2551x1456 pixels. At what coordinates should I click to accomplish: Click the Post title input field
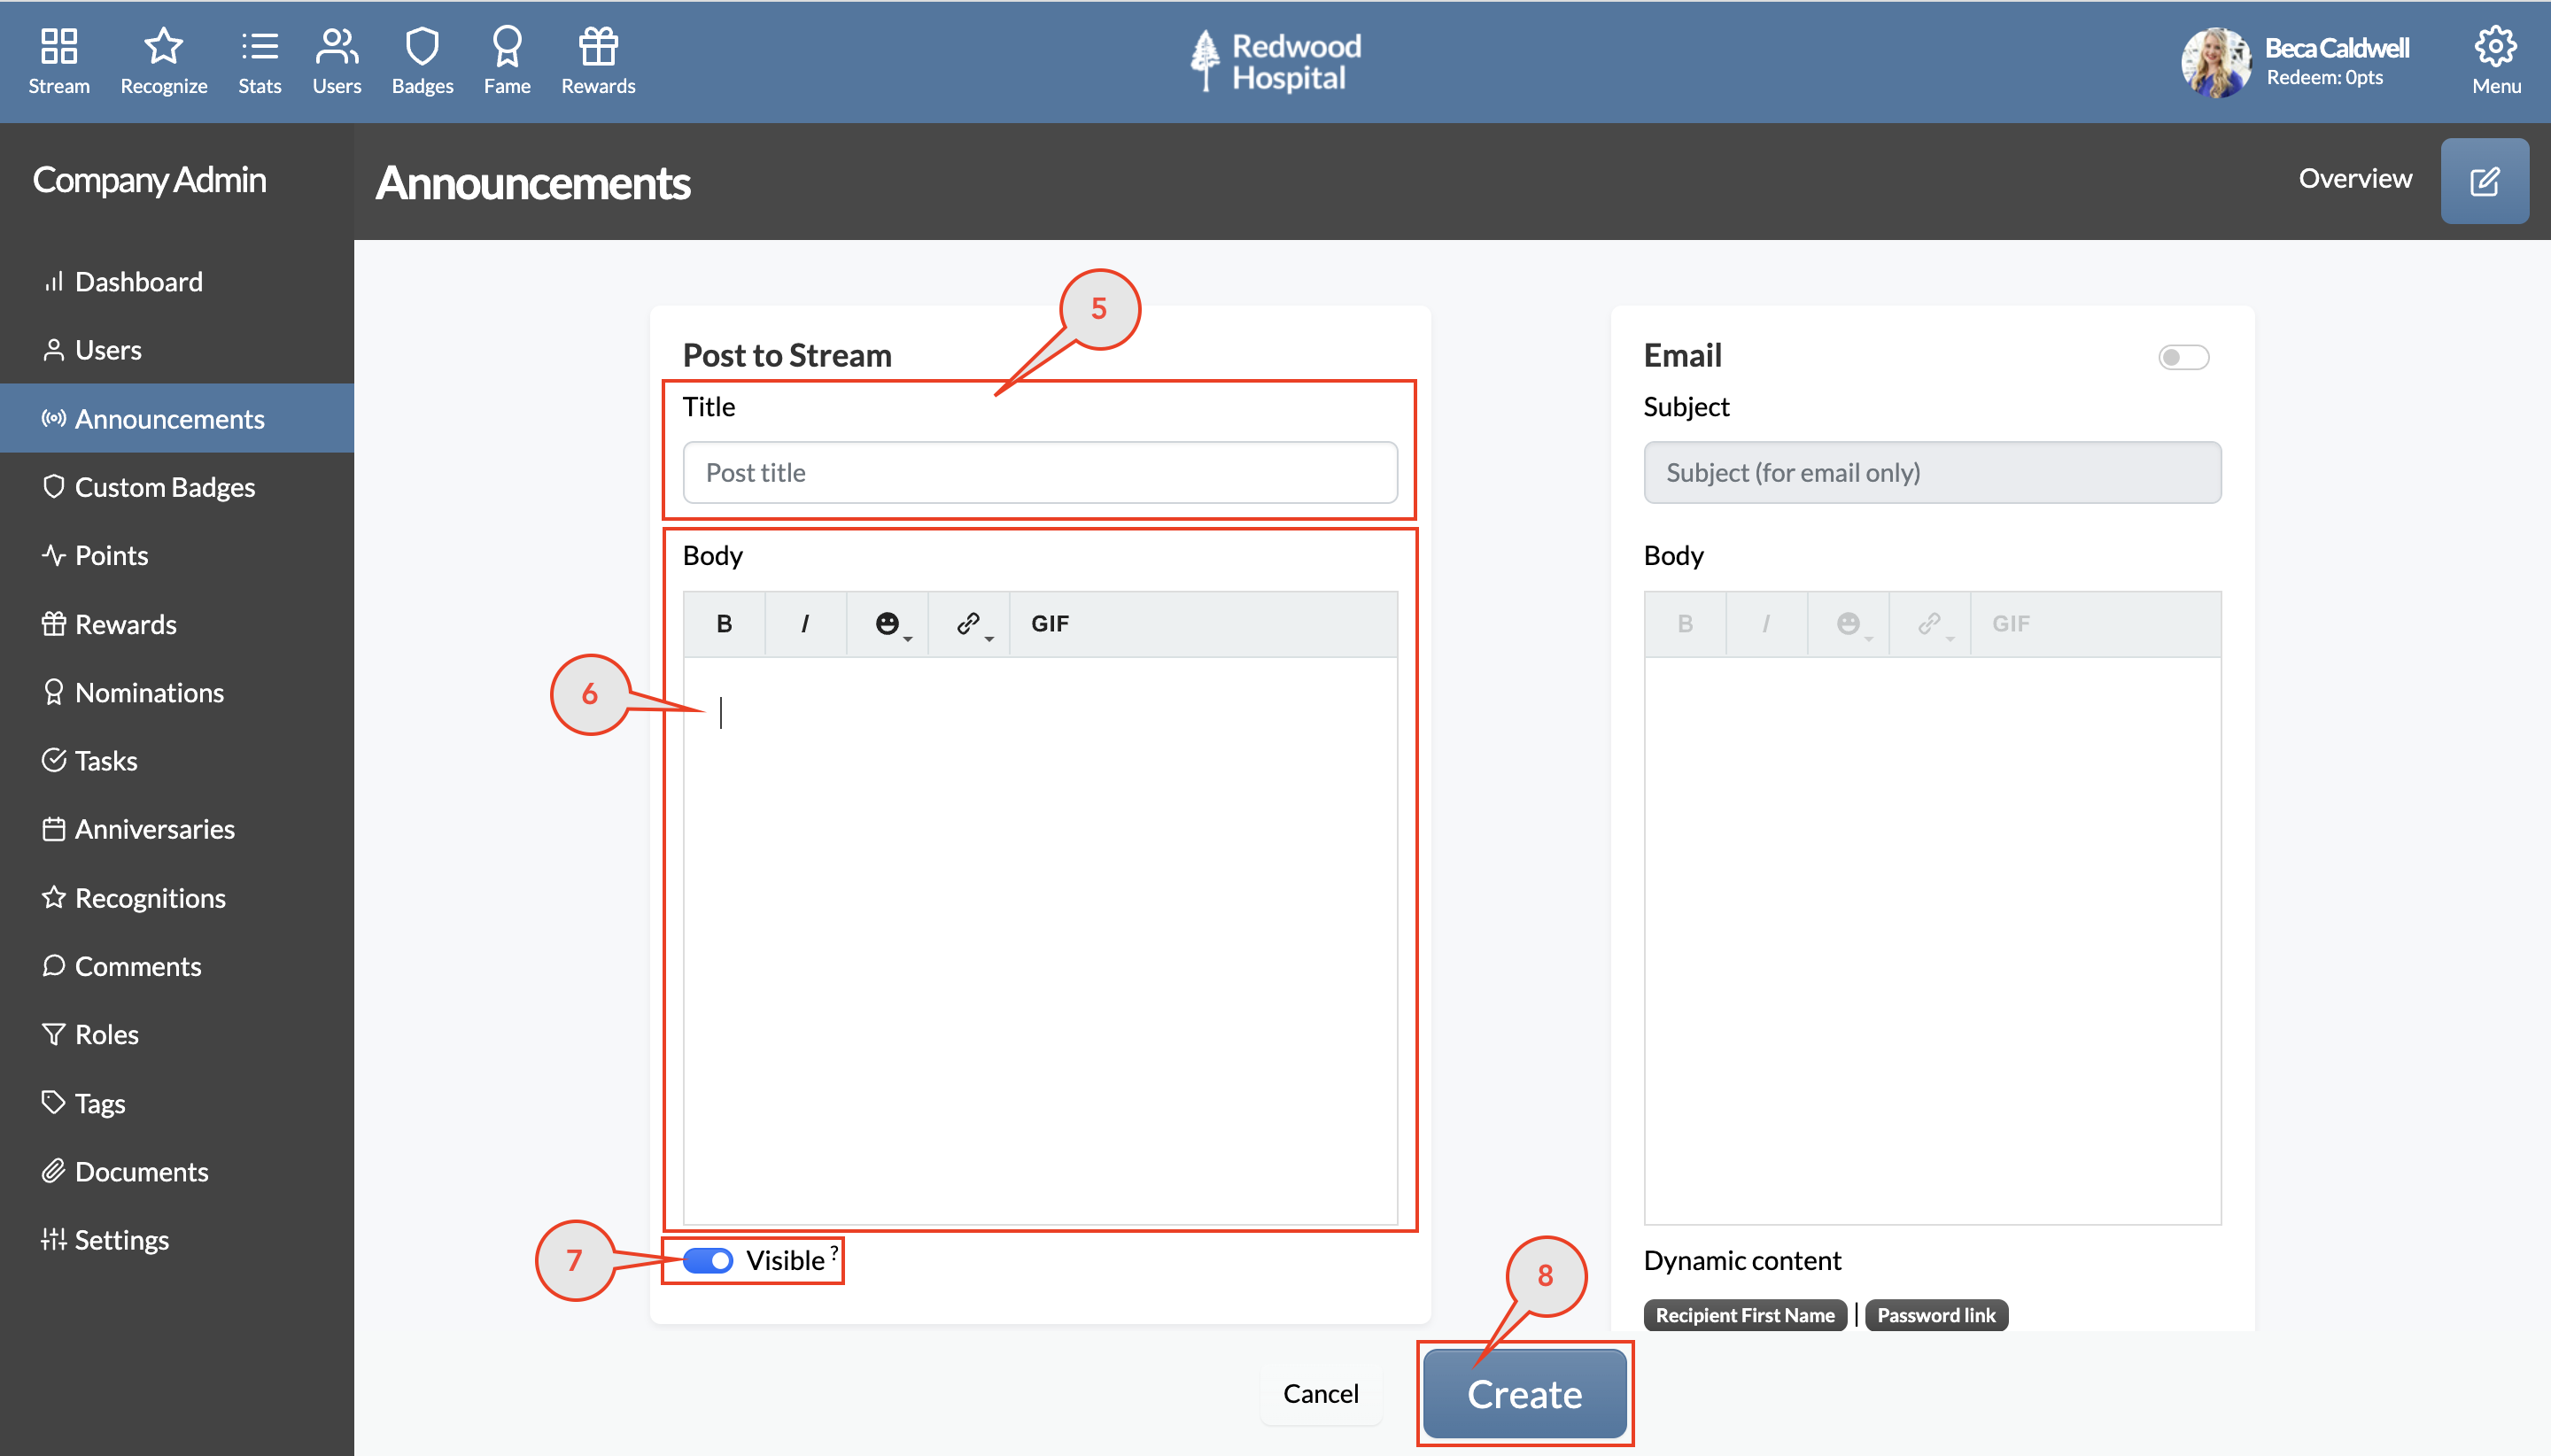point(1040,472)
